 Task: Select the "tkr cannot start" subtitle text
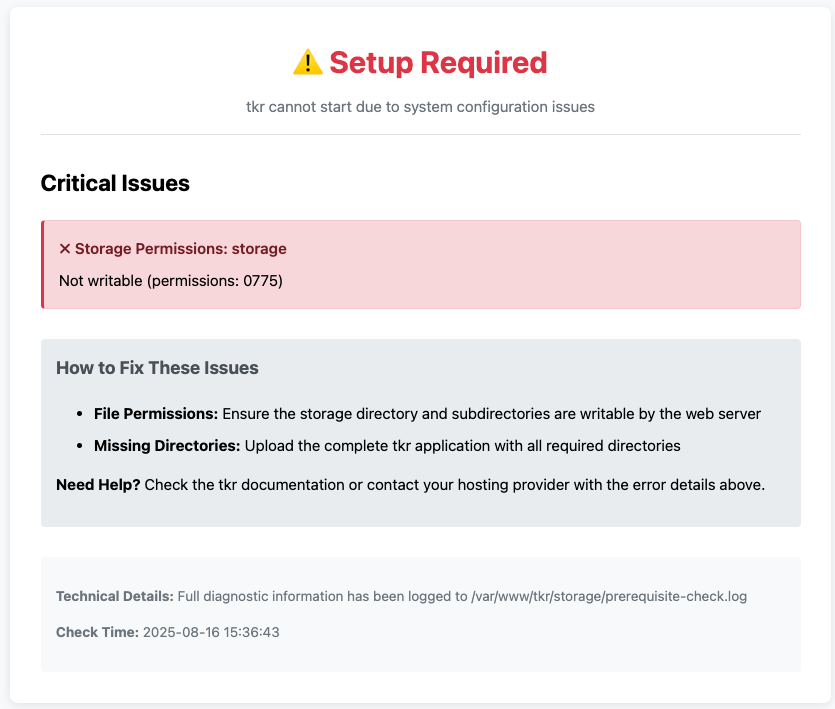(x=420, y=106)
